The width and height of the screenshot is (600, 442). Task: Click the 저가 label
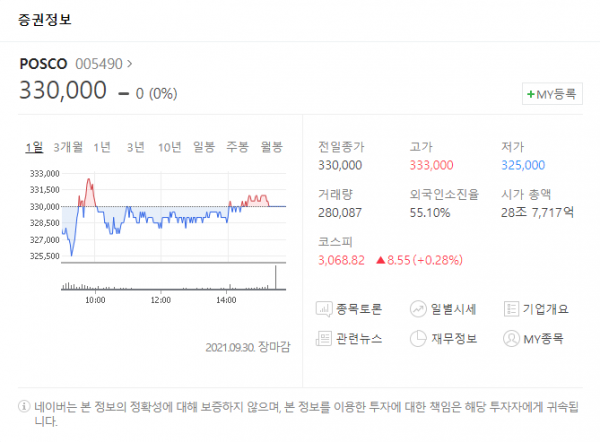tap(512, 147)
